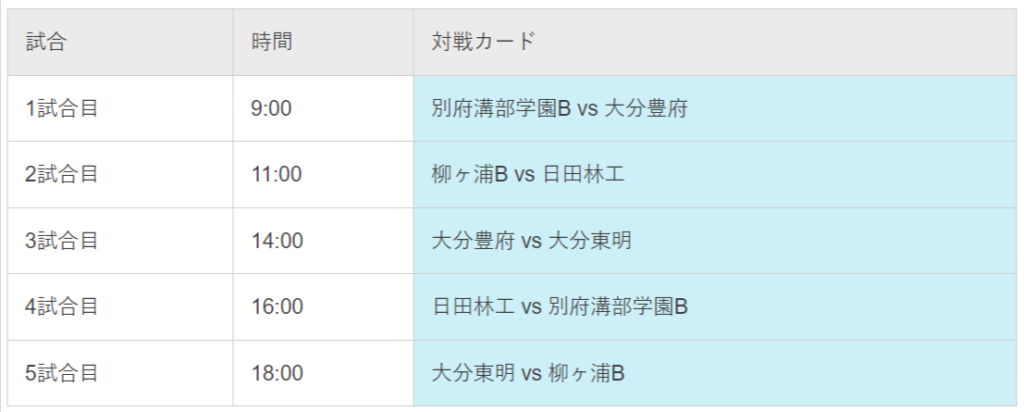Click the 9:00 time cell

(323, 108)
